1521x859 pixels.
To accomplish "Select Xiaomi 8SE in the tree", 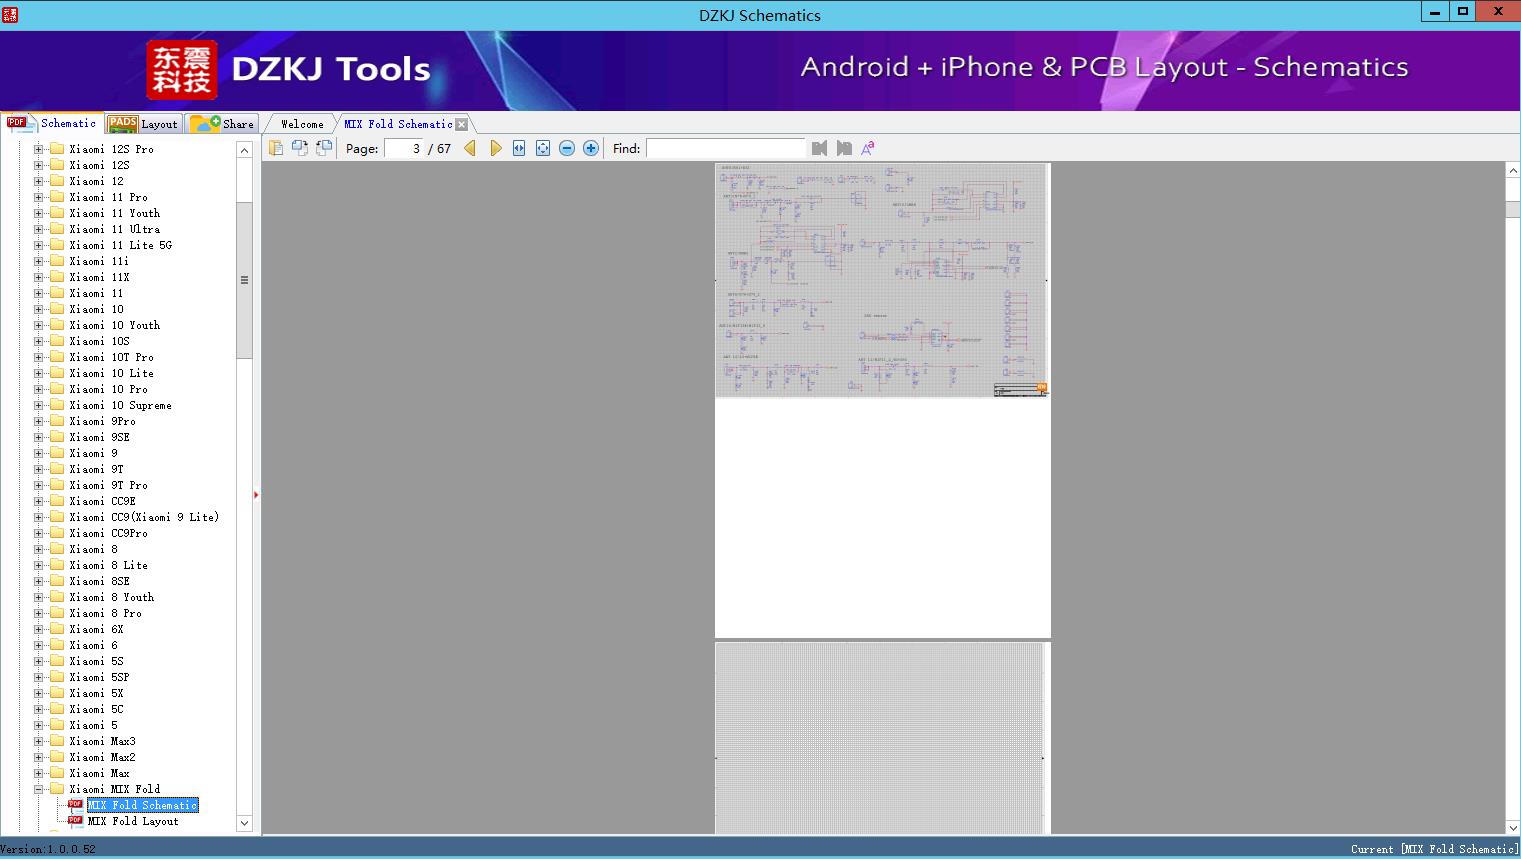I will [x=99, y=581].
